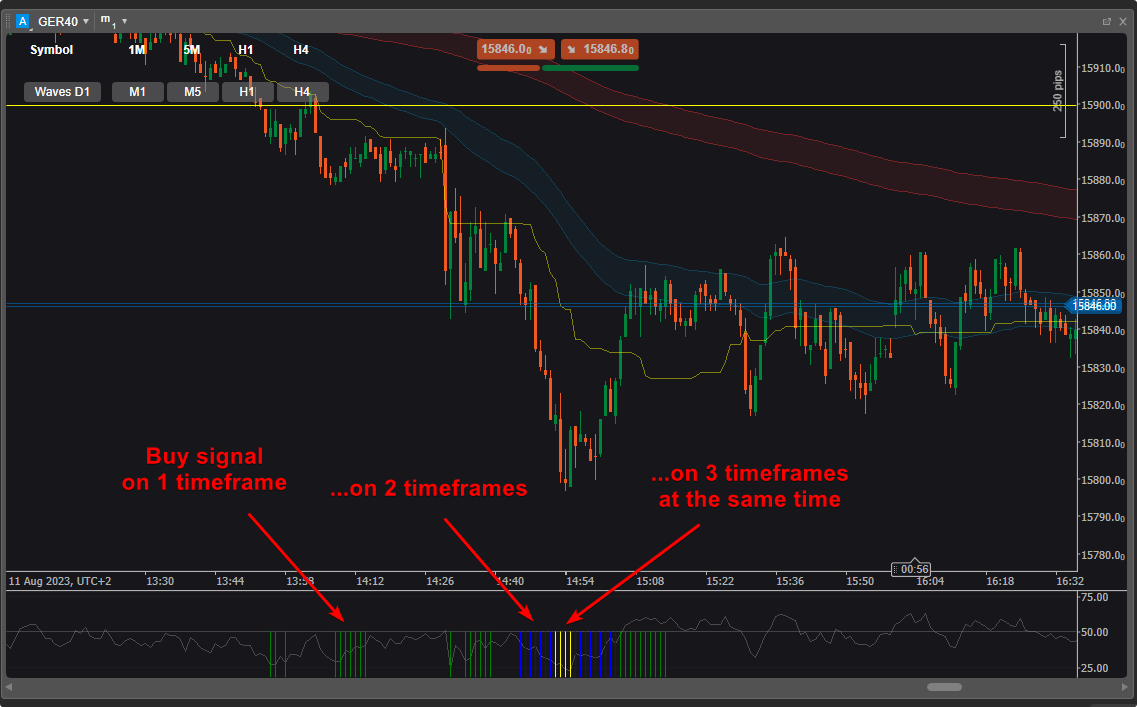Viewport: 1137px width, 707px height.
Task: Toggle the M1 timeframe filter
Action: click(x=137, y=92)
